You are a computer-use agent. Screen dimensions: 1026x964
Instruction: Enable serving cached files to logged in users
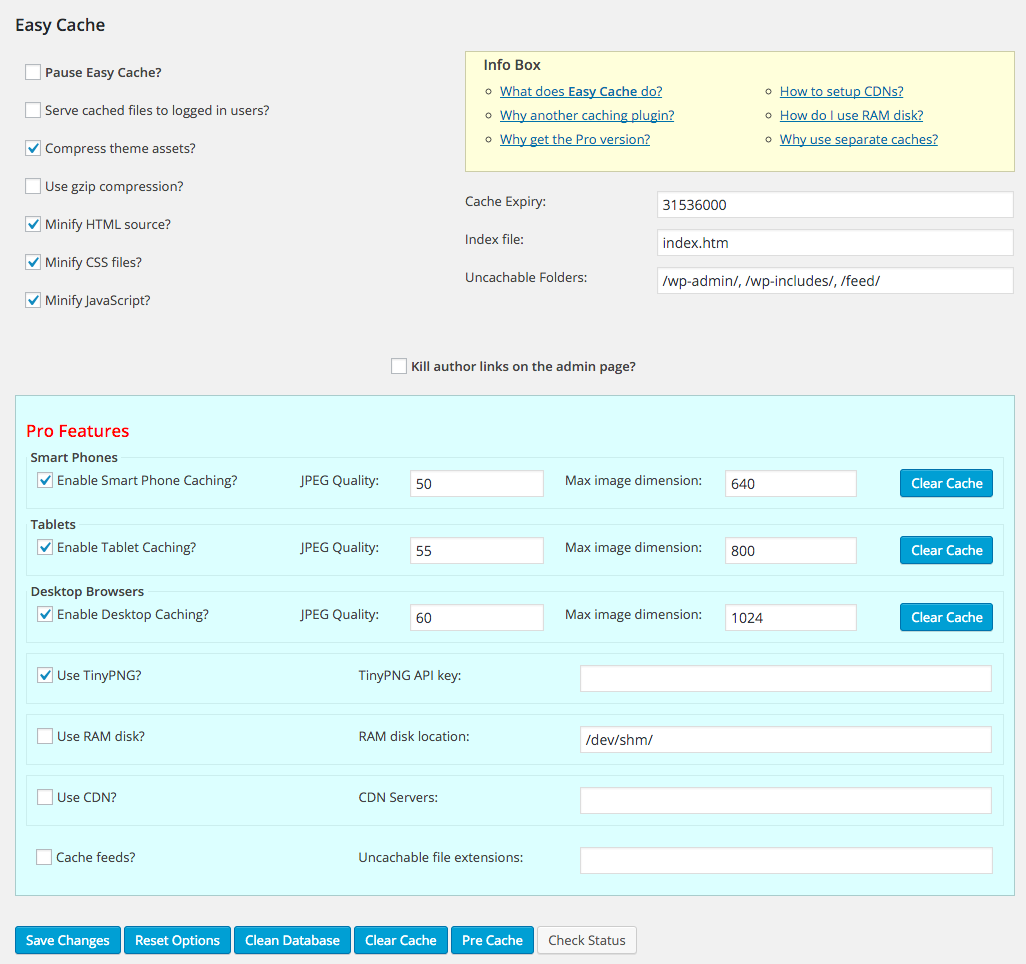tap(33, 110)
